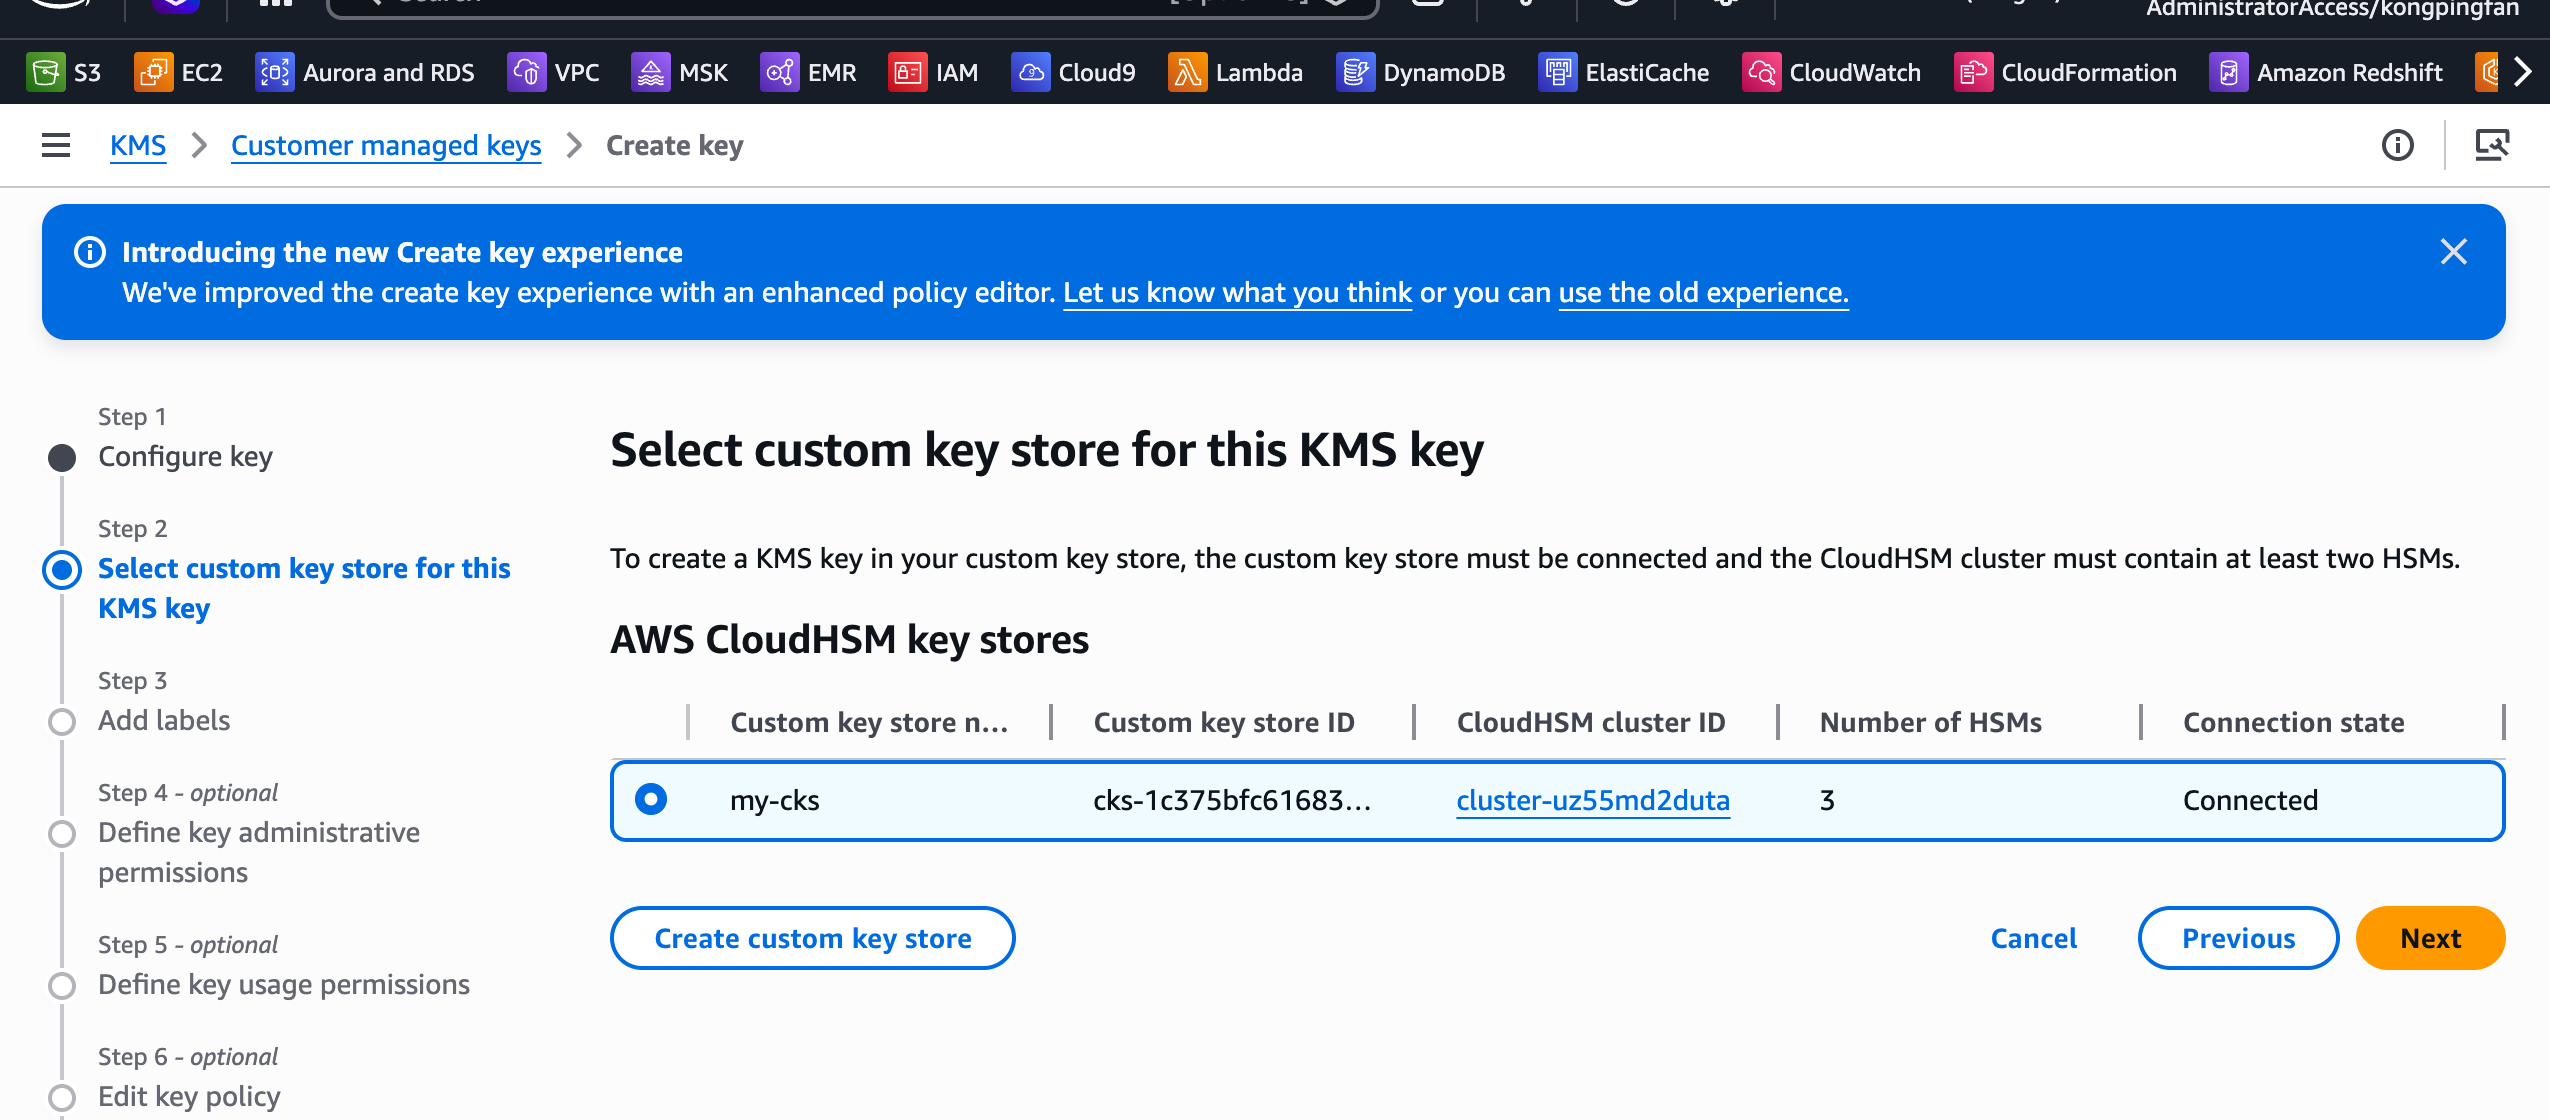Click the KMS breadcrumb link

138,146
